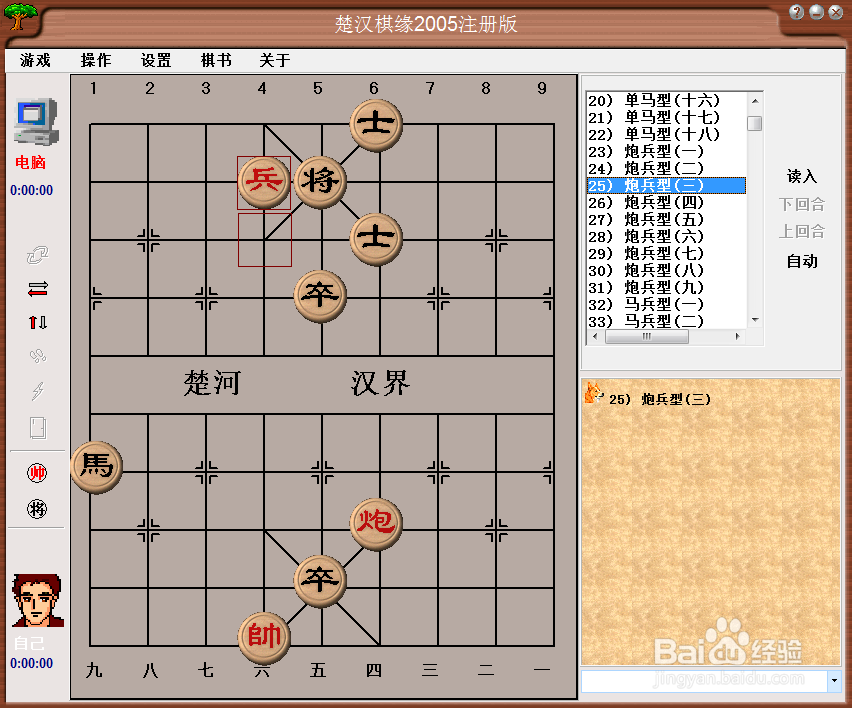Viewport: 852px width, 708px height.
Task: Select the black 将 piece
Action: tap(321, 182)
